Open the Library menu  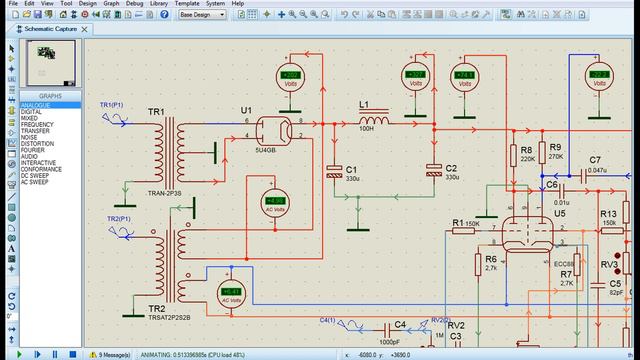(x=159, y=3)
